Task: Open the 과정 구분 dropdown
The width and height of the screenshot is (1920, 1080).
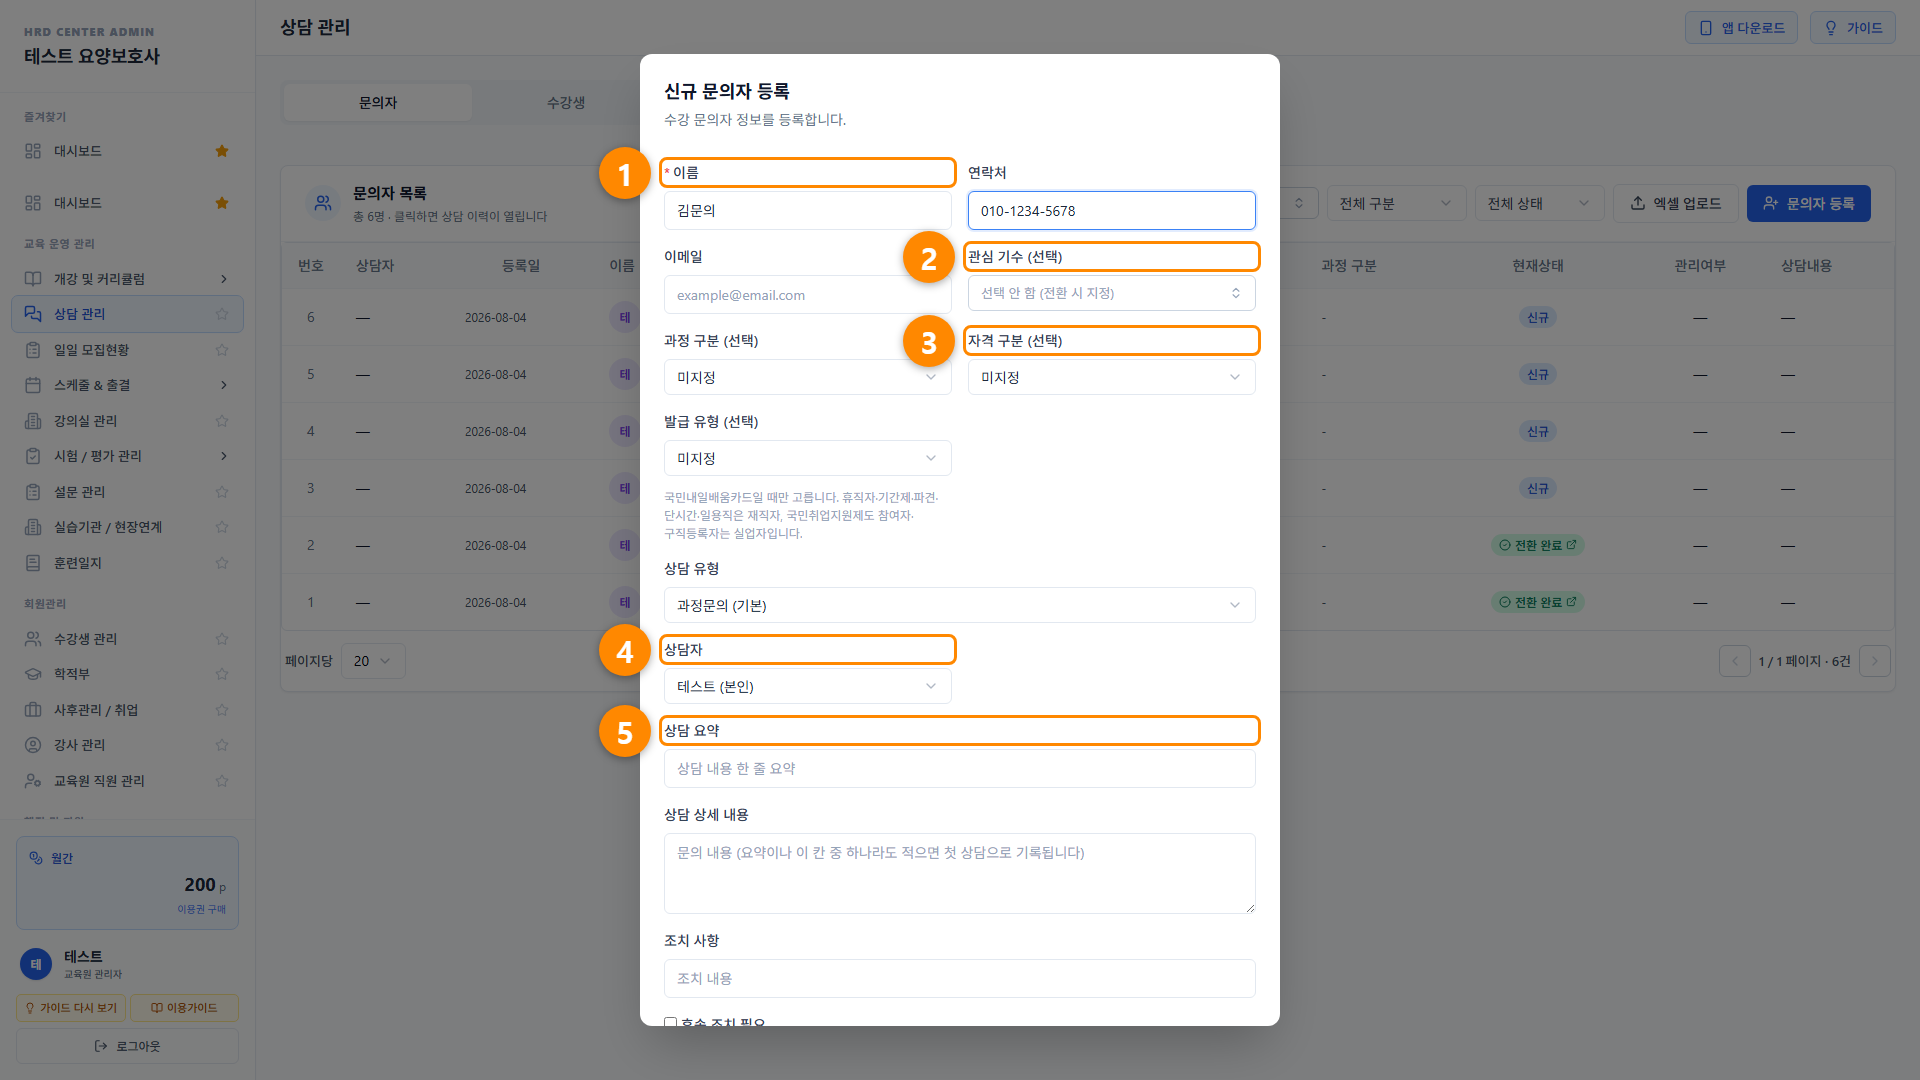Action: point(807,377)
